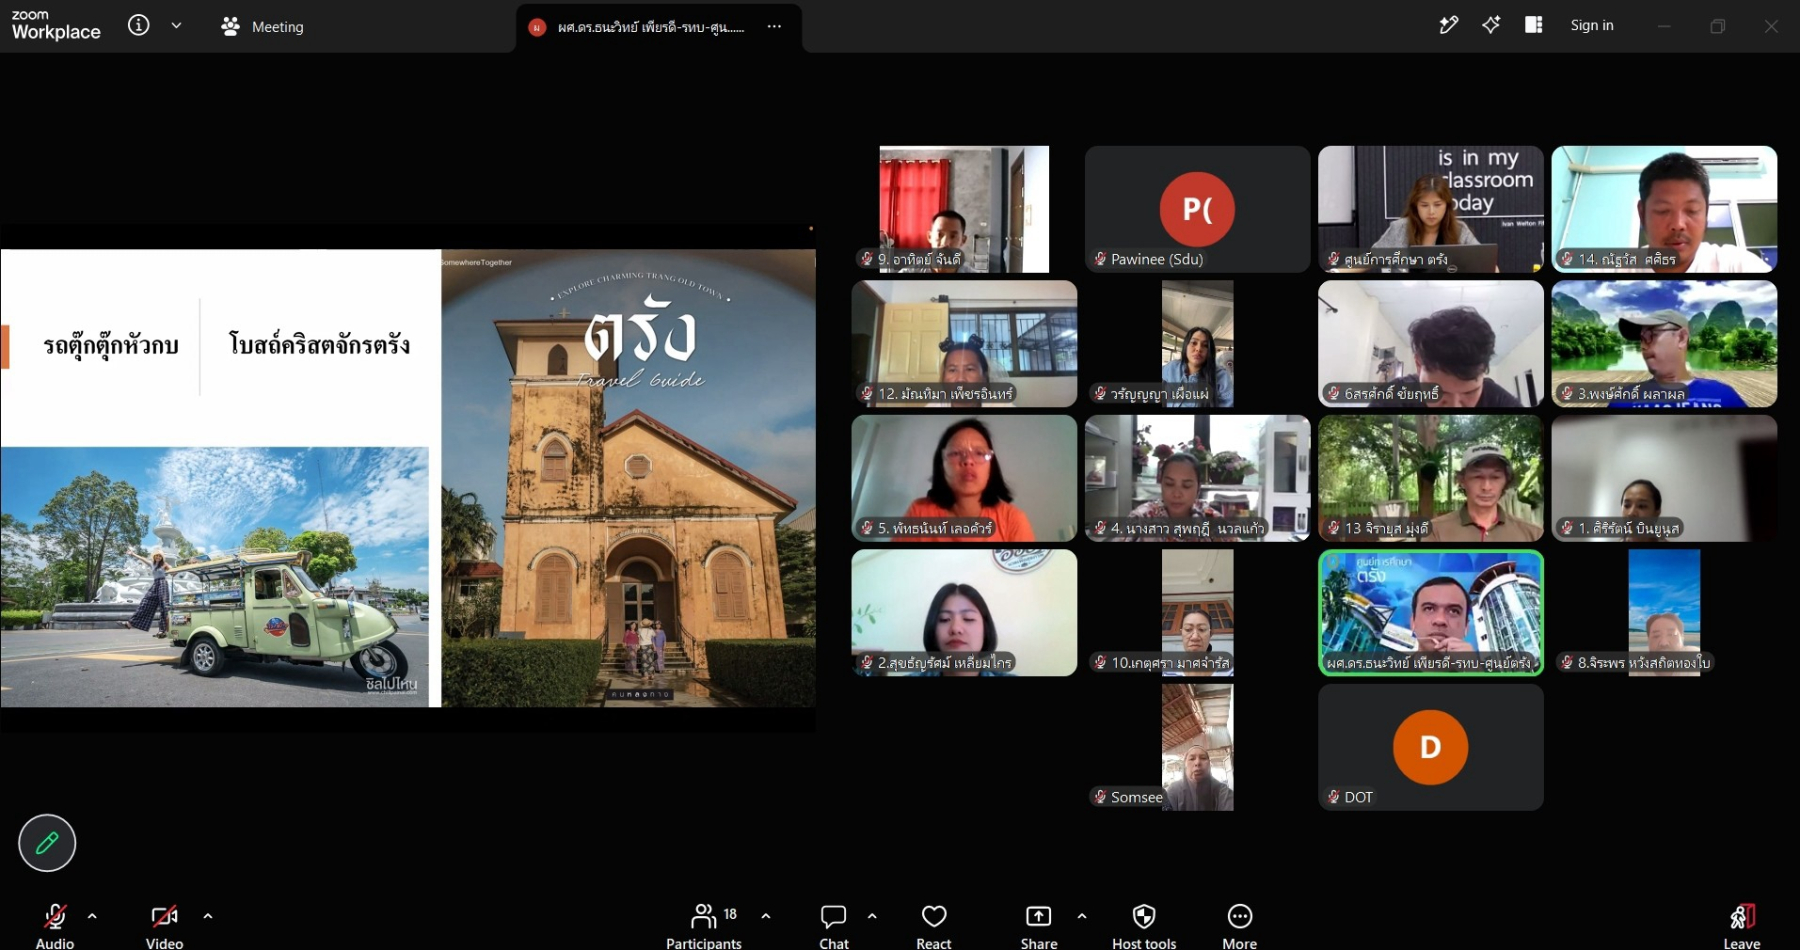Unmute the Audio microphone

[55, 926]
